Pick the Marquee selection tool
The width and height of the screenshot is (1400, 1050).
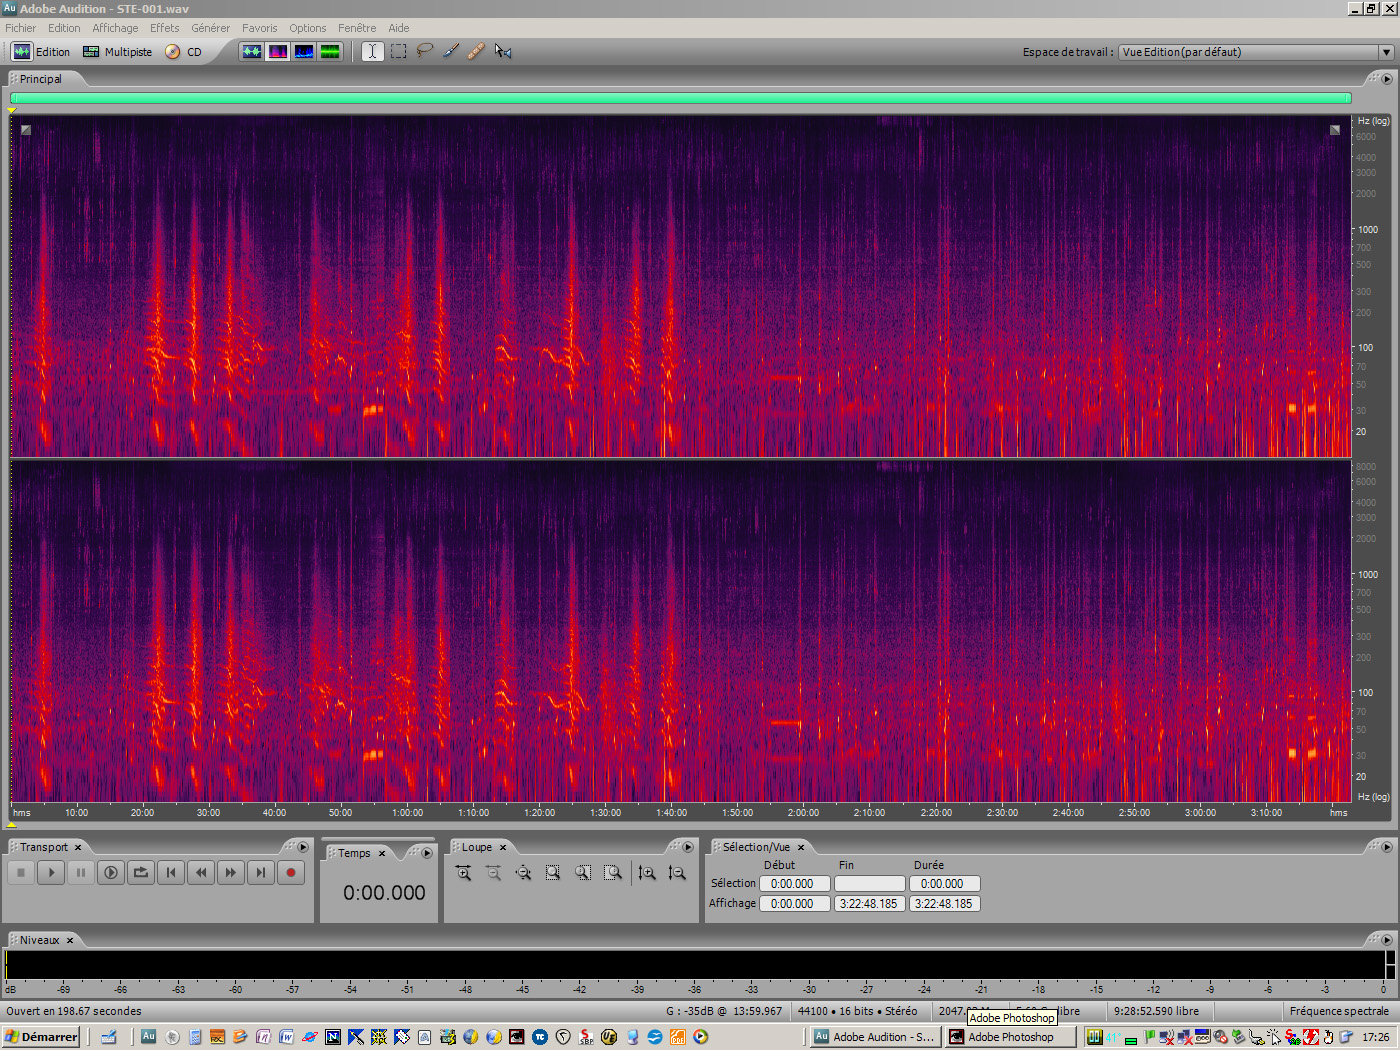pos(398,51)
